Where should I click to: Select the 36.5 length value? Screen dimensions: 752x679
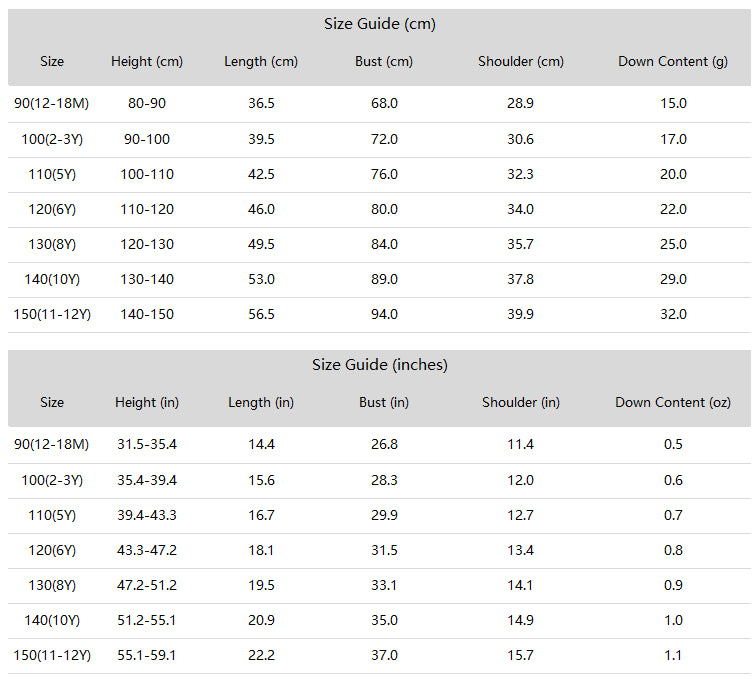261,104
